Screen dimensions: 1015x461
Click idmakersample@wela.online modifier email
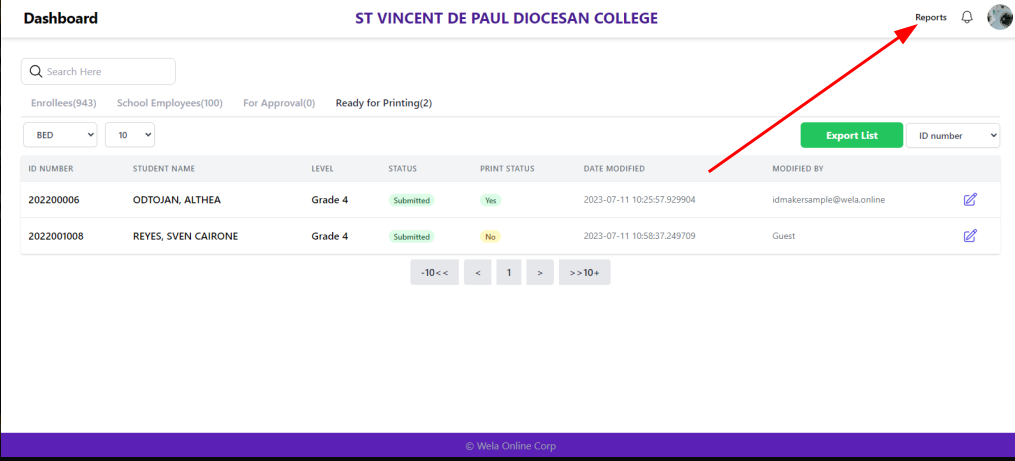tap(829, 200)
